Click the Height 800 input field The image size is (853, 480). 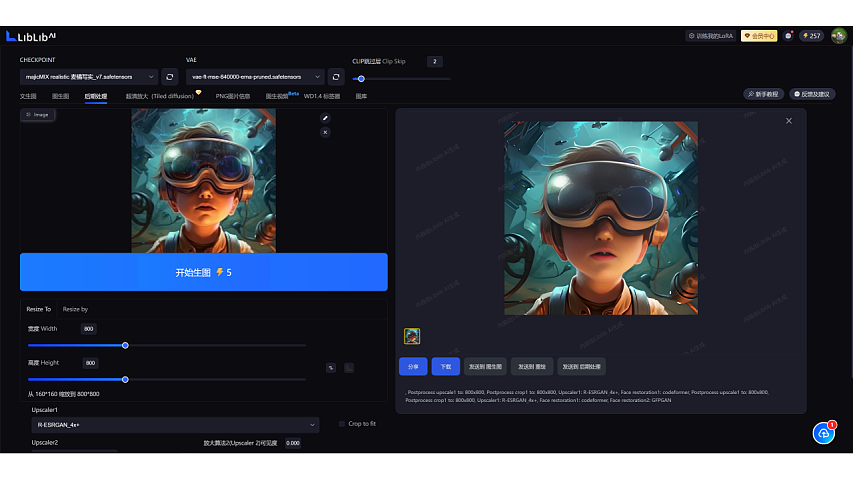[90, 363]
